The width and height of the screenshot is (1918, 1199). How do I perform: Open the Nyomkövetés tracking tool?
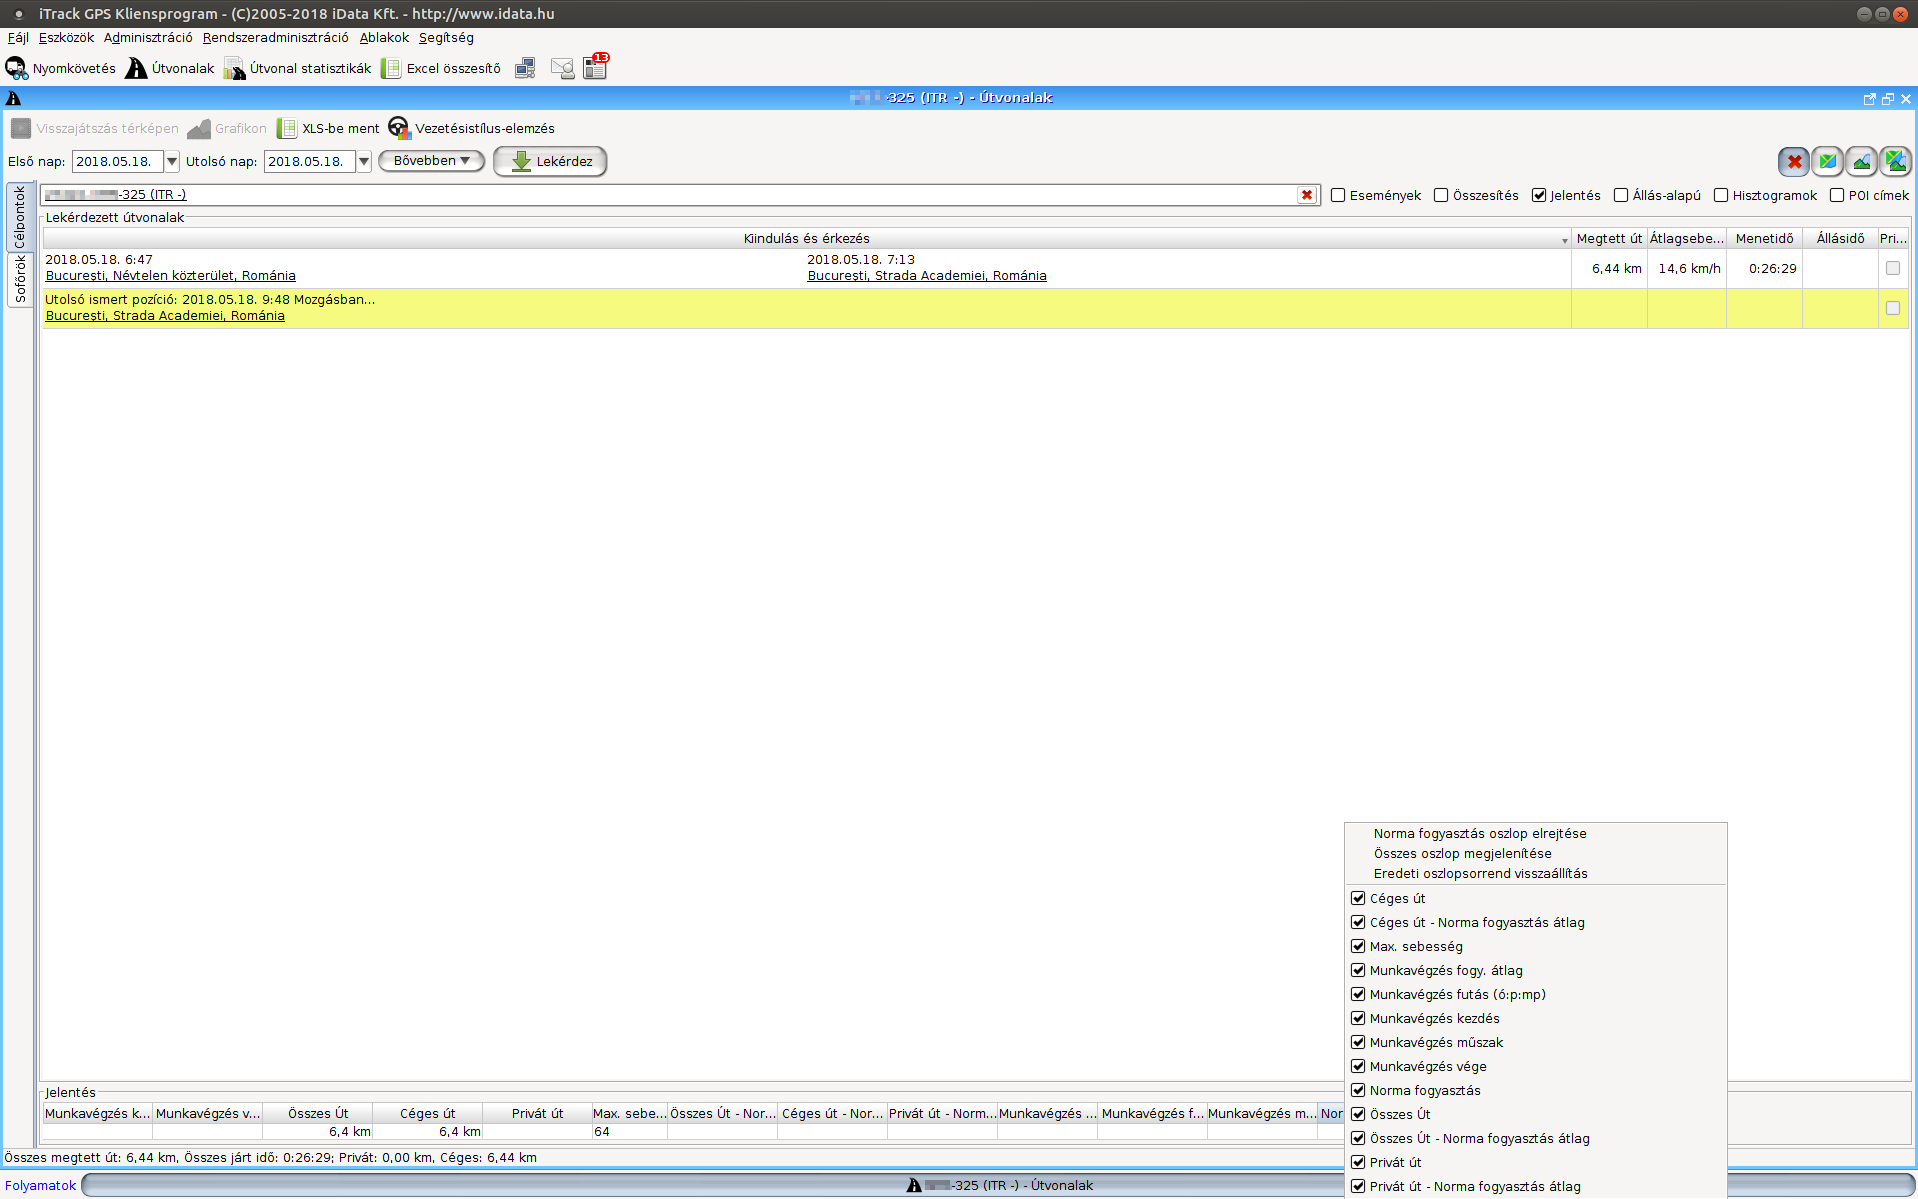pyautogui.click(x=60, y=69)
